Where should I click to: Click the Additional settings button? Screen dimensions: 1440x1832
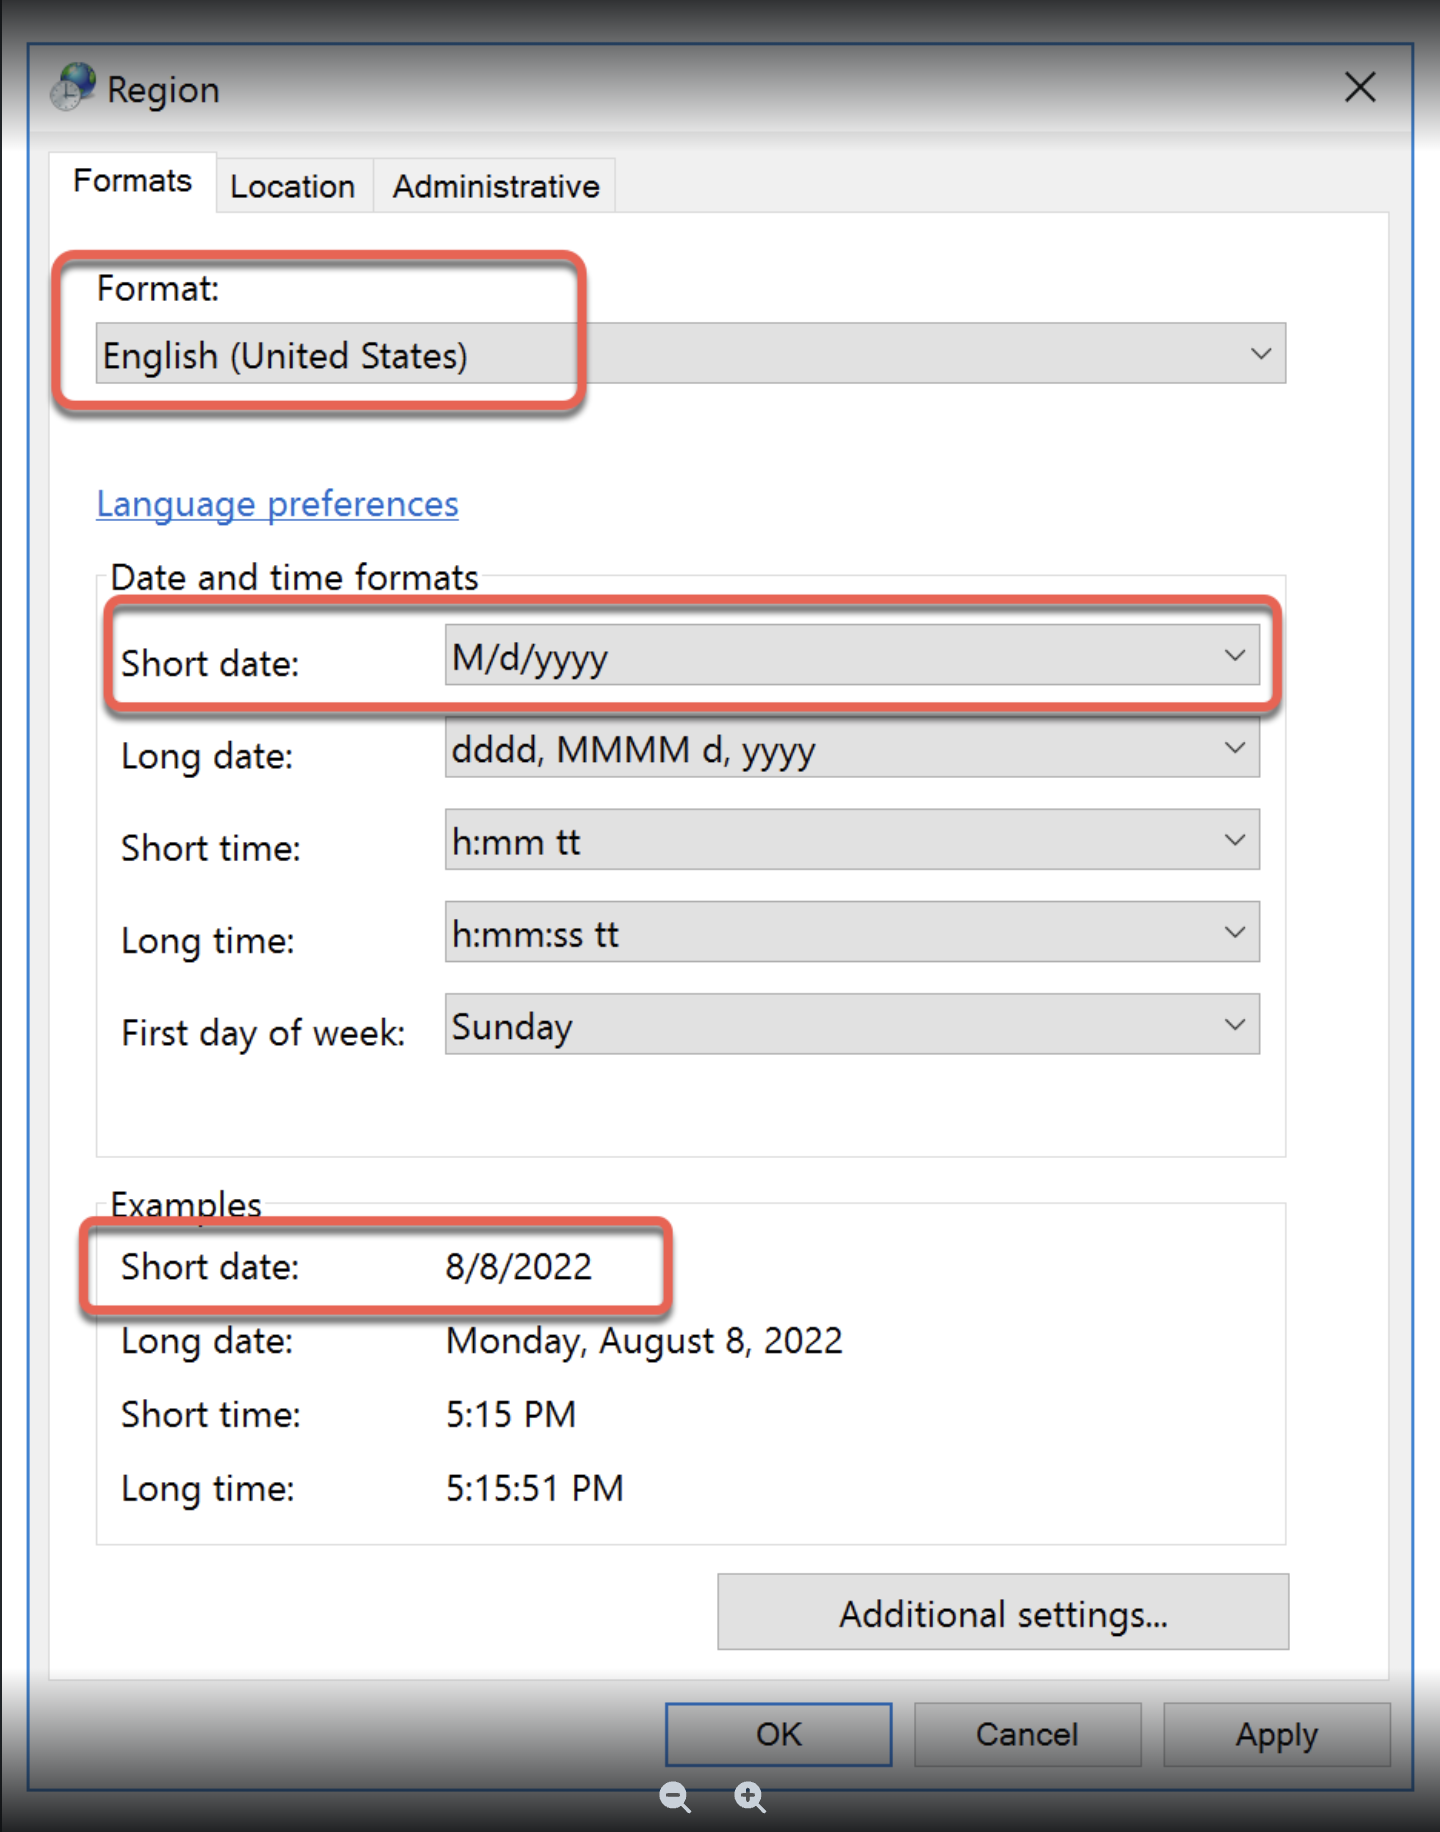1003,1612
